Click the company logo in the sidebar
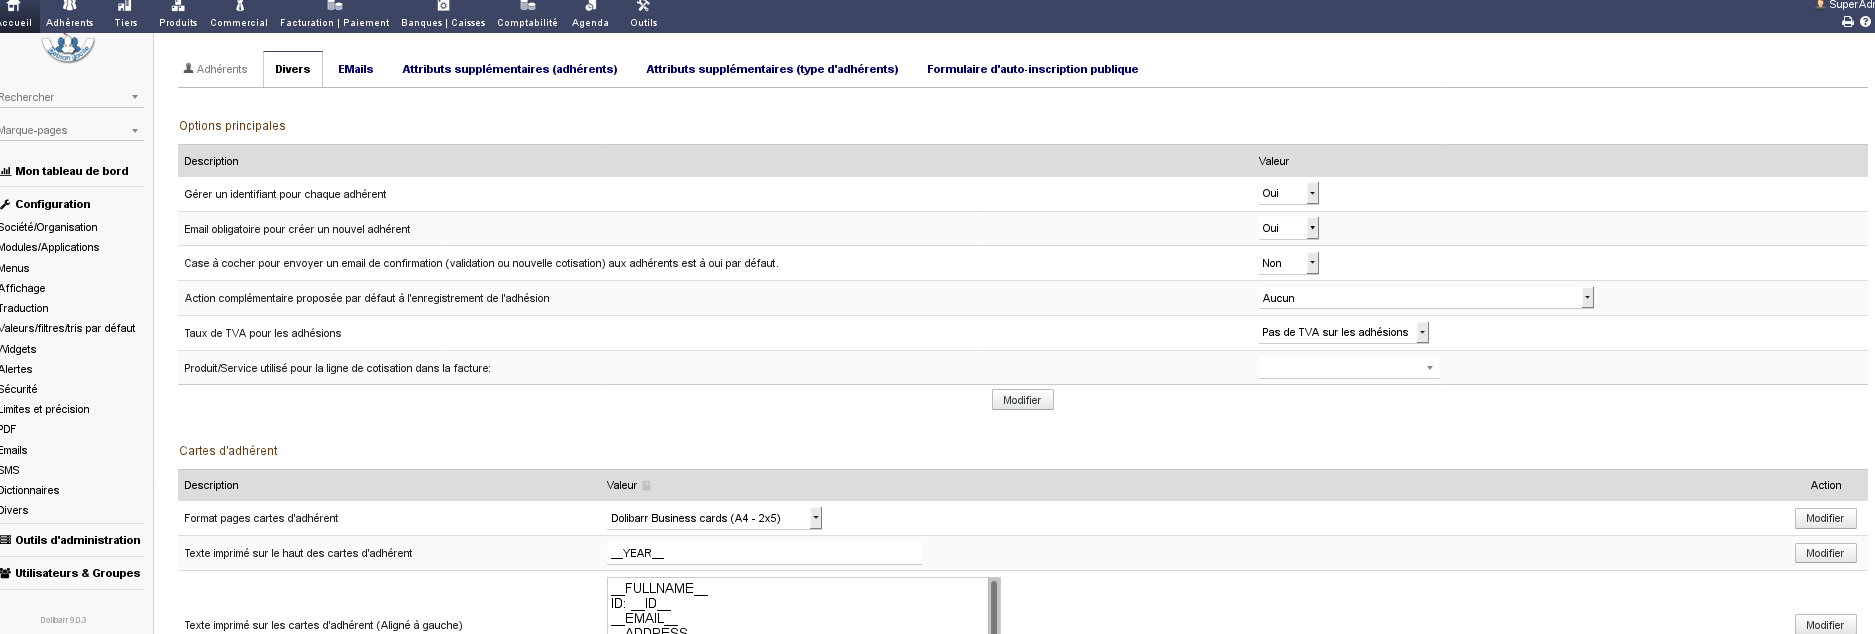The image size is (1875, 634). 68,47
